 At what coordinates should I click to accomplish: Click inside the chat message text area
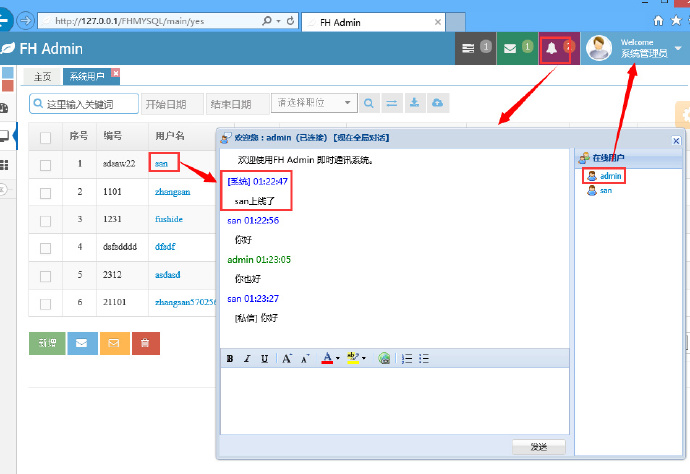395,401
